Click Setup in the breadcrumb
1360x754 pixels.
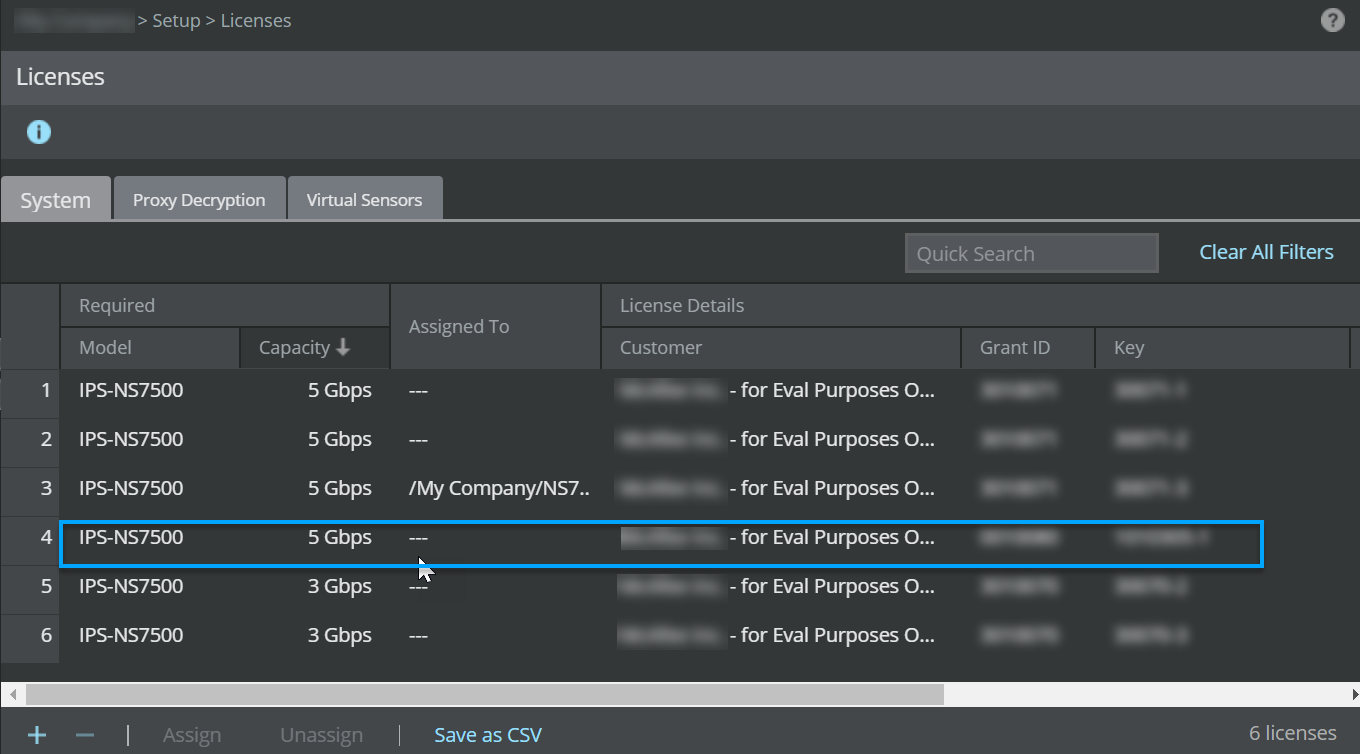pos(176,20)
